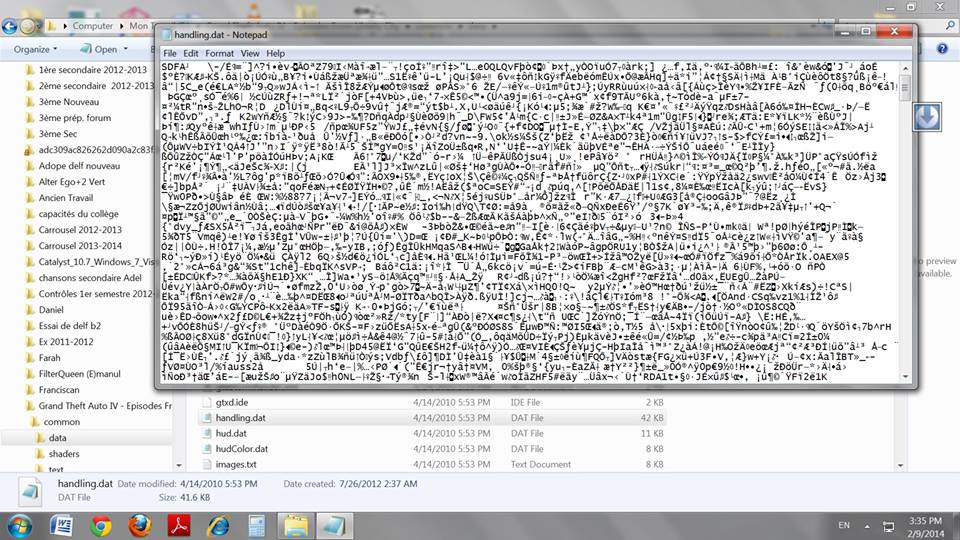Select the images.txt file
Screen dimensions: 960x540
(x=236, y=464)
